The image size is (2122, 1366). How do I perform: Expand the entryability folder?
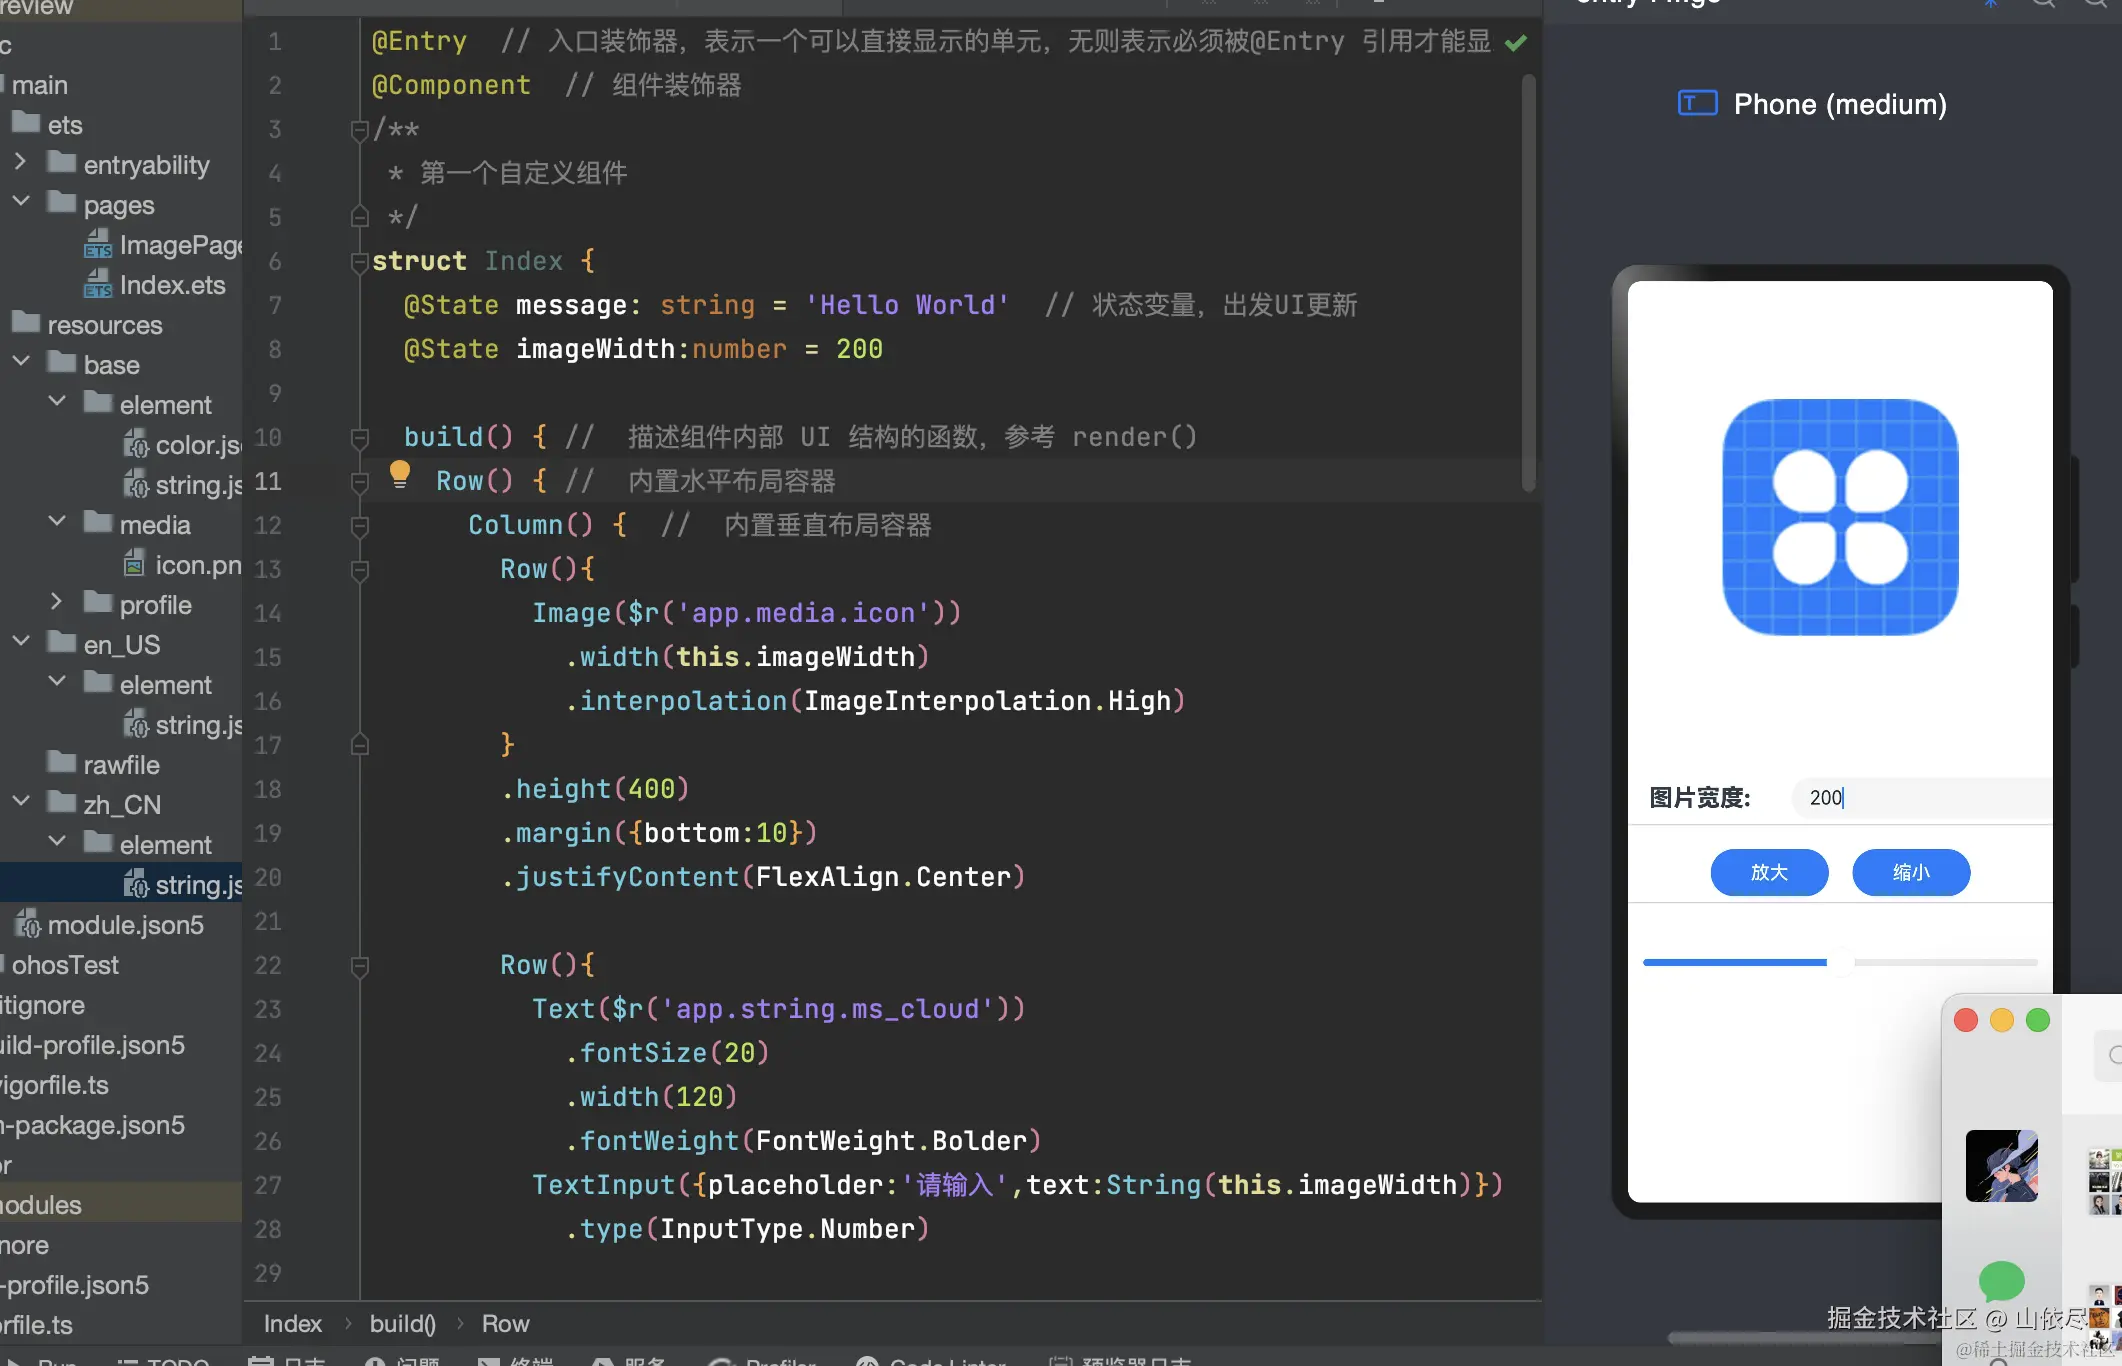[20, 162]
